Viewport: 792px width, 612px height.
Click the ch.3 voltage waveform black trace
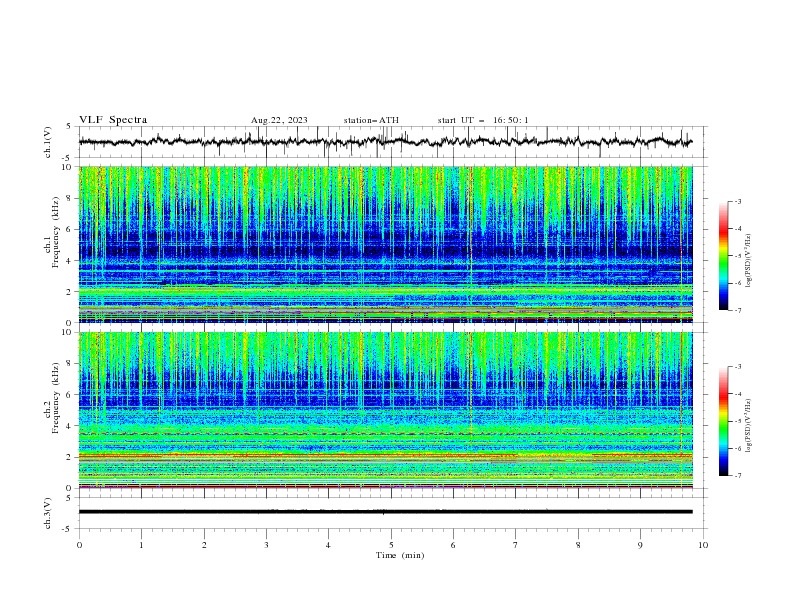pyautogui.click(x=385, y=512)
